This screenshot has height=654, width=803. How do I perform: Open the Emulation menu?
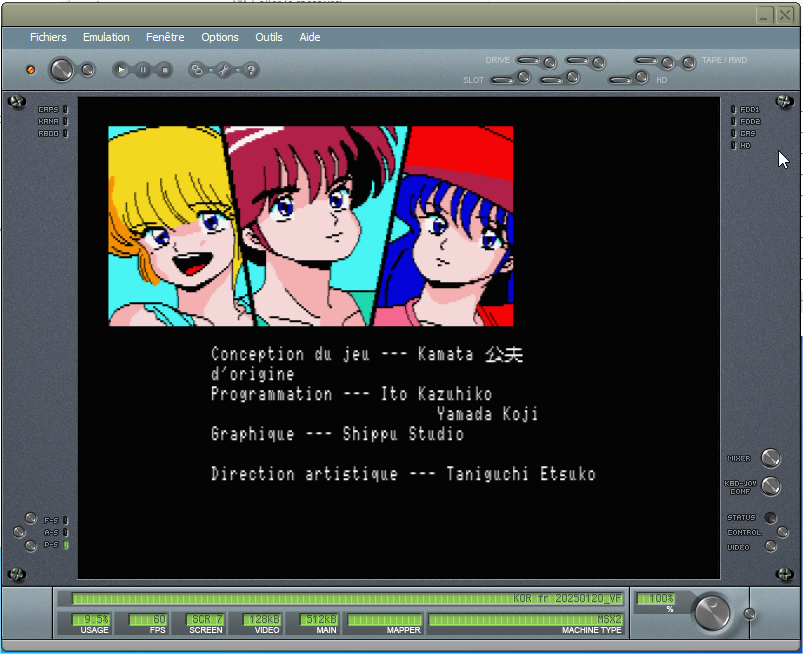[x=106, y=37]
